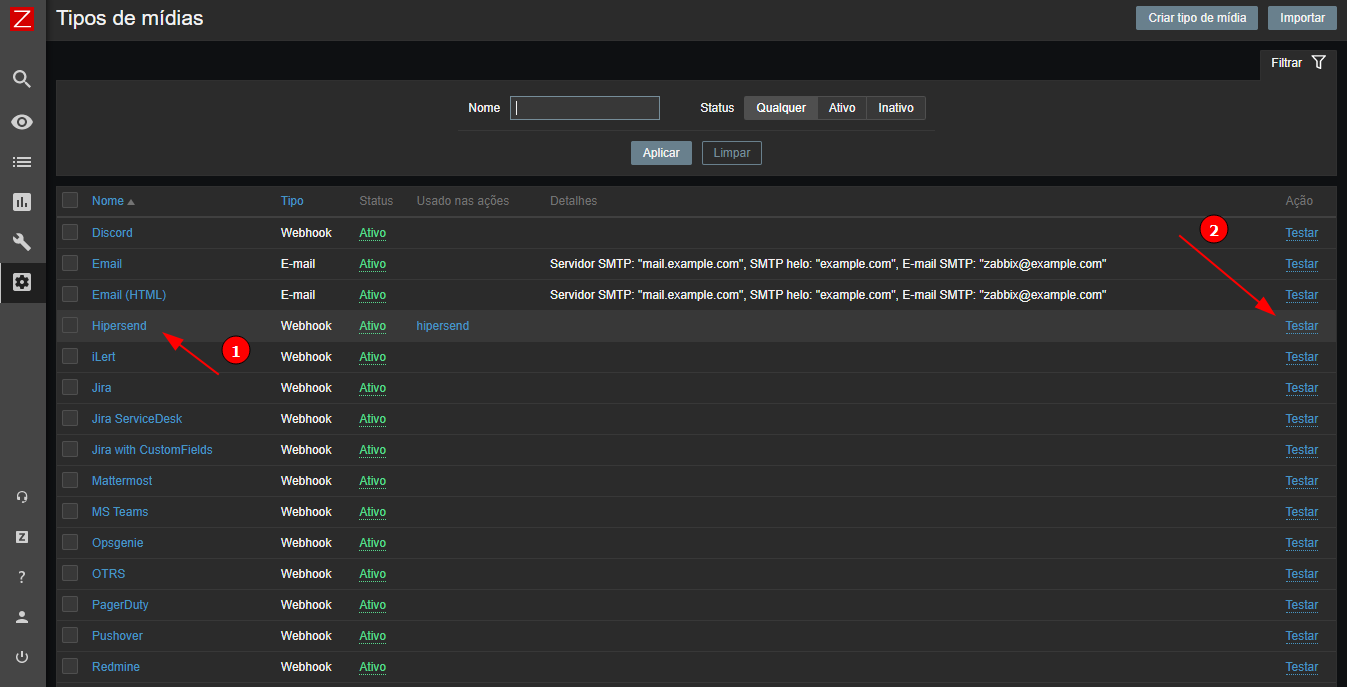Viewport: 1347px width, 687px height.
Task: Click Criar tipo de mídia button
Action: click(1197, 18)
